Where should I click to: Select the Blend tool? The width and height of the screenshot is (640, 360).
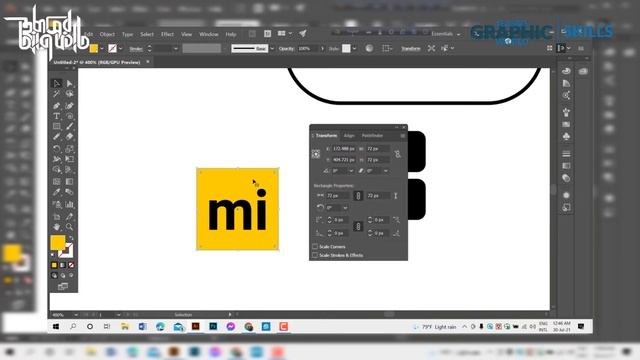click(69, 192)
